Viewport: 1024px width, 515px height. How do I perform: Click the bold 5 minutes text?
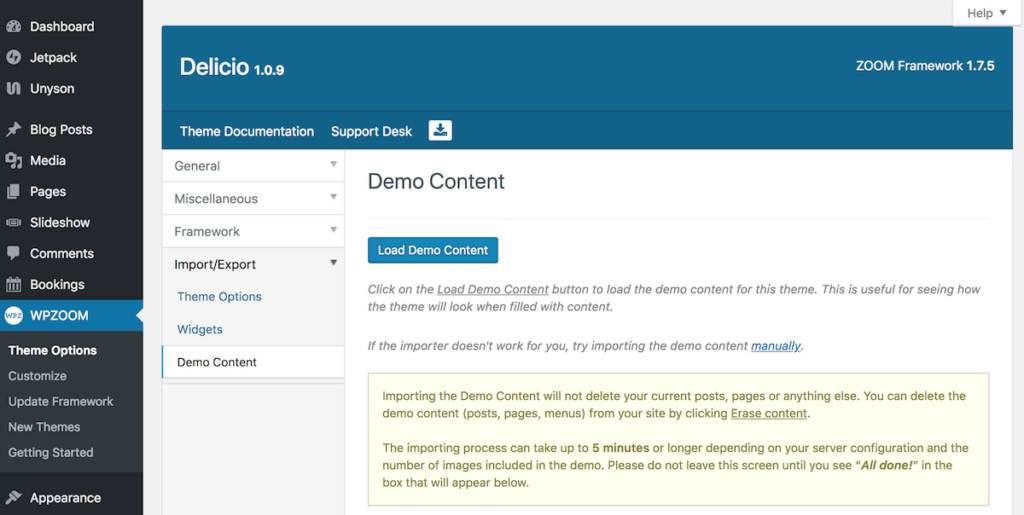pyautogui.click(x=620, y=448)
